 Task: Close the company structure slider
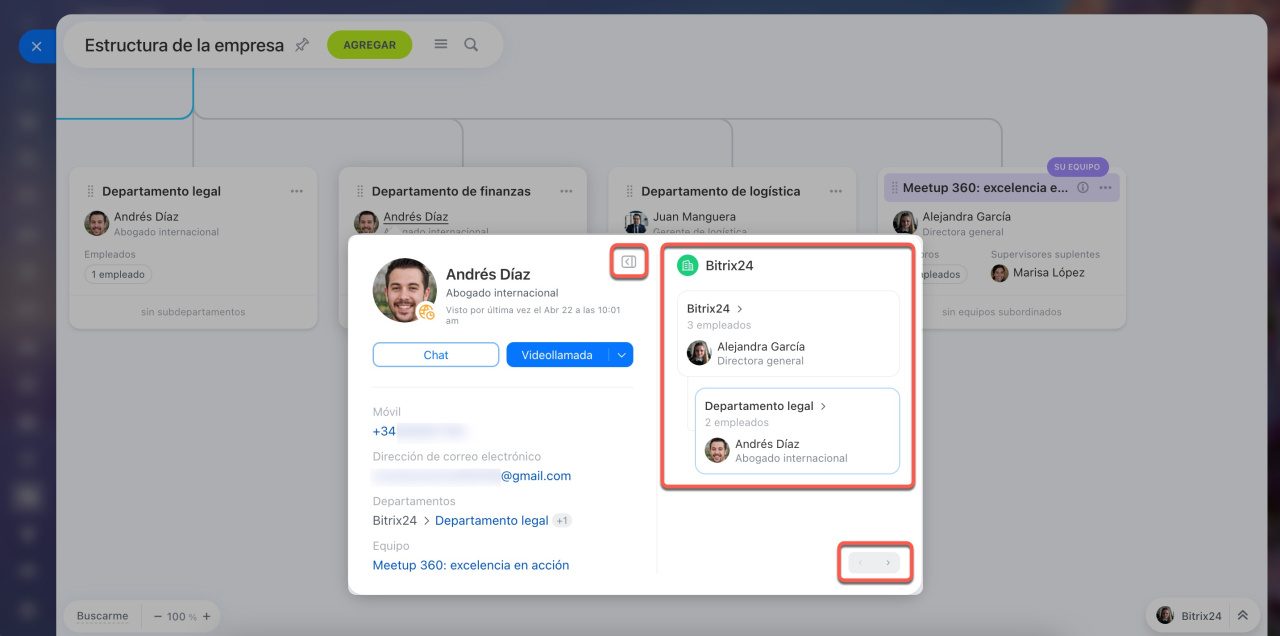(x=36, y=46)
